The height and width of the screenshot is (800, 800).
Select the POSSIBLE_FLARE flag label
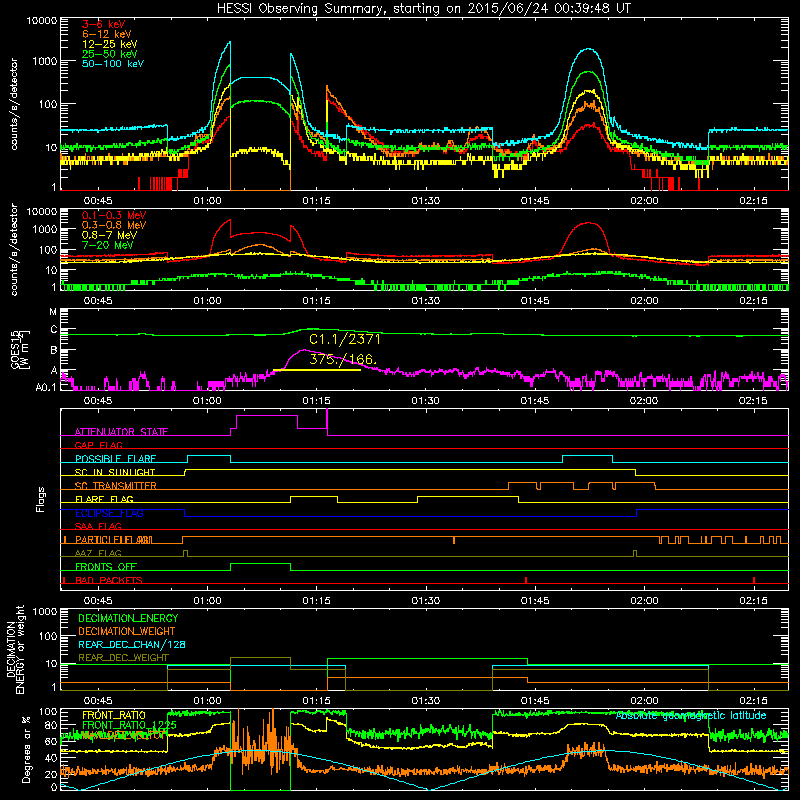[x=115, y=459]
